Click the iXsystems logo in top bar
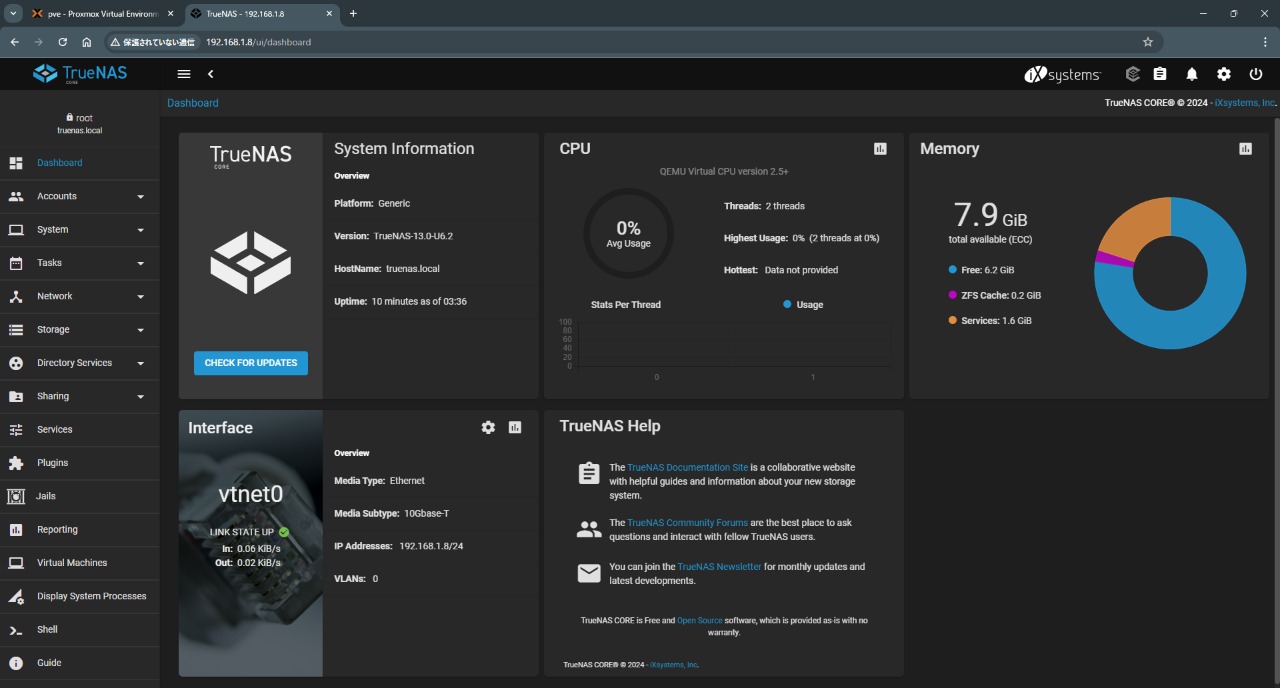This screenshot has width=1280, height=688. coord(1062,74)
